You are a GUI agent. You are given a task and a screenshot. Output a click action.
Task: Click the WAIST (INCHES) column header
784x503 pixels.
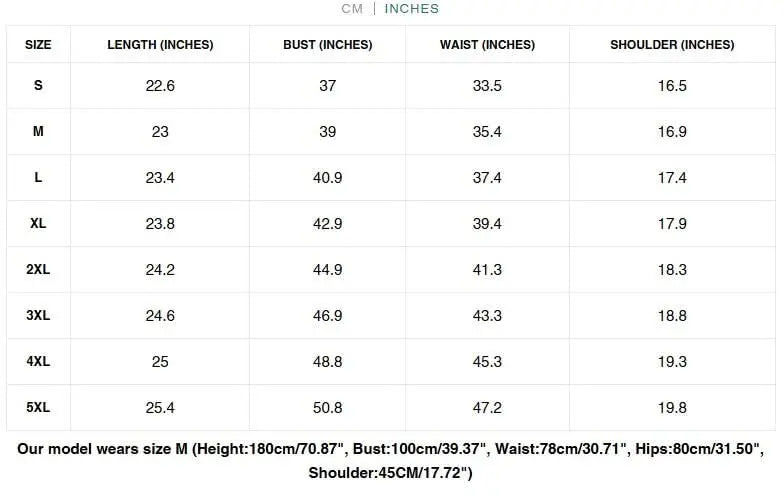[x=487, y=45]
